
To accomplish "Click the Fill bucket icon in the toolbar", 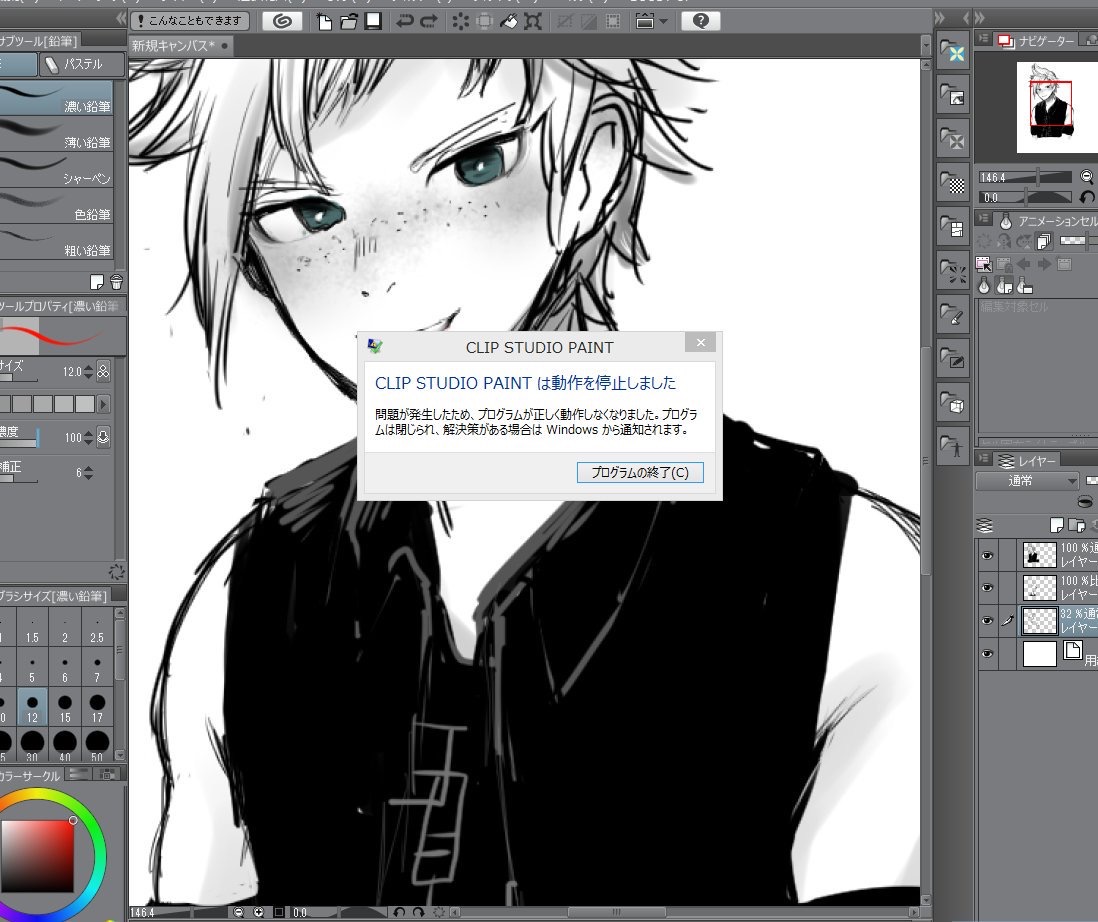I will coord(509,20).
